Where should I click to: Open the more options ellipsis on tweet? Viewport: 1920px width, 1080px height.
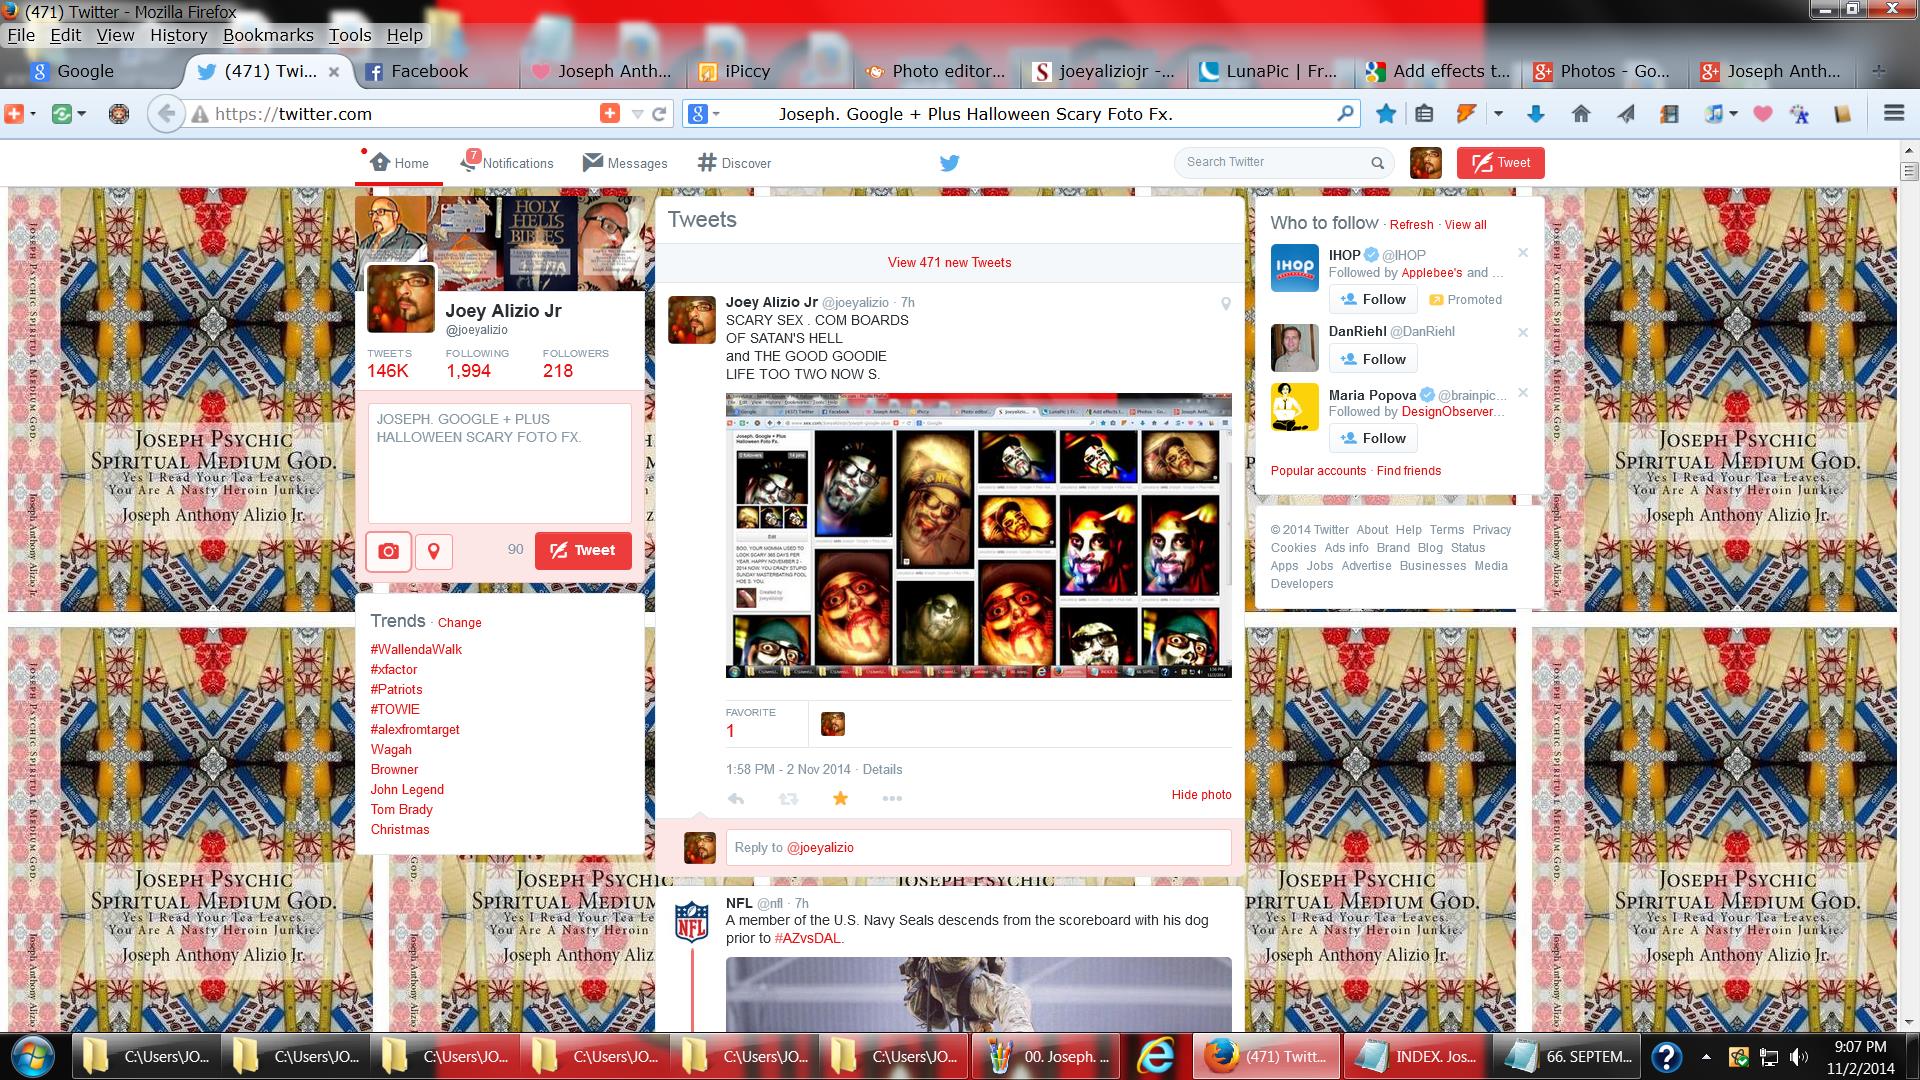(x=892, y=798)
